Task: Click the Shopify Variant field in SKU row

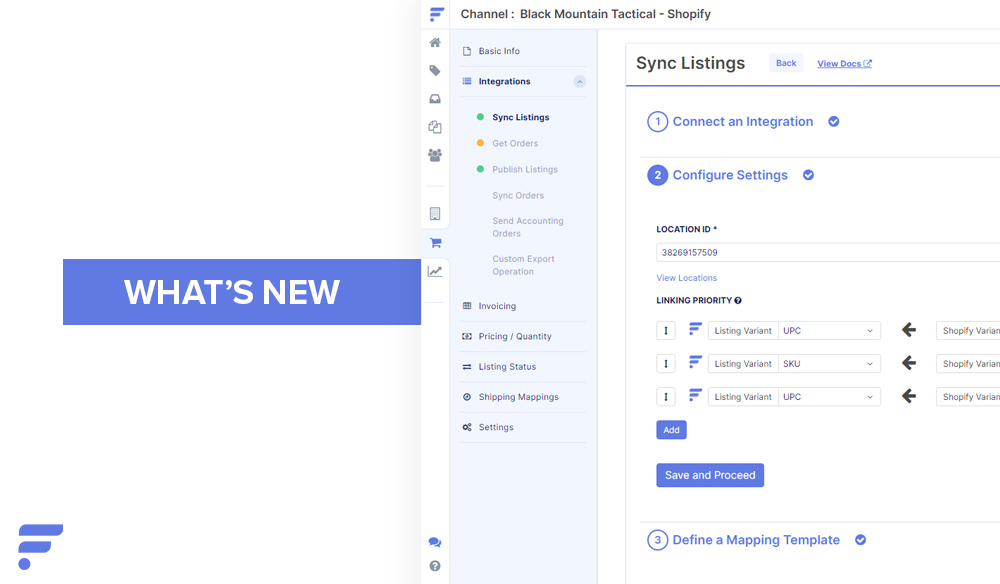Action: pos(968,364)
